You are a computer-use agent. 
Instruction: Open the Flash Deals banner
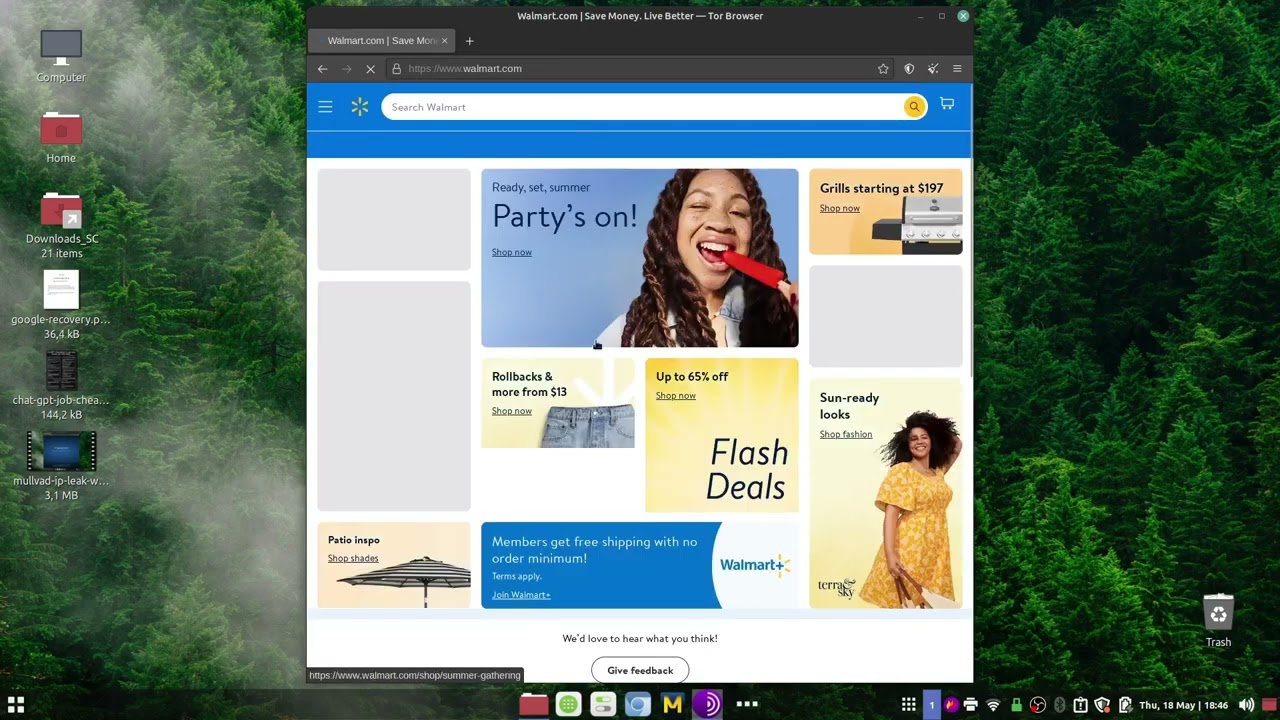[x=722, y=435]
